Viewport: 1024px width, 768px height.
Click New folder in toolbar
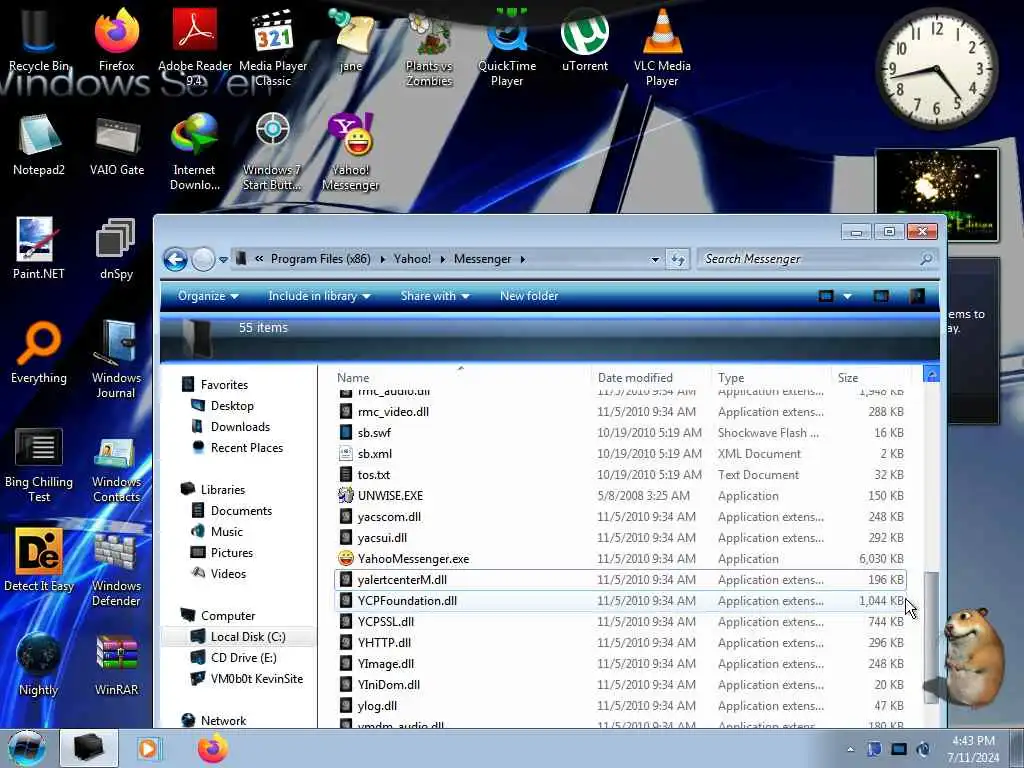pyautogui.click(x=529, y=296)
